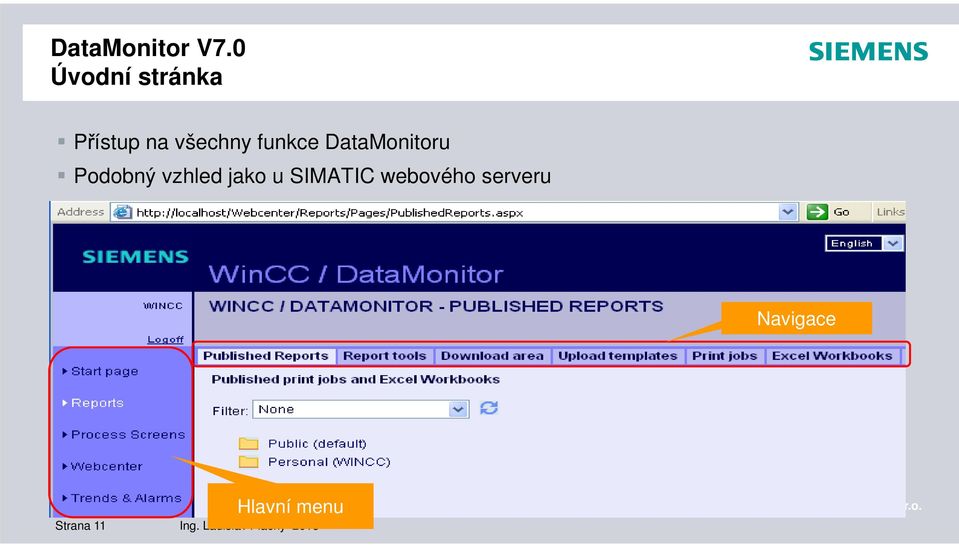959x545 pixels.
Task: Click the address URL field
Action: click(456, 213)
